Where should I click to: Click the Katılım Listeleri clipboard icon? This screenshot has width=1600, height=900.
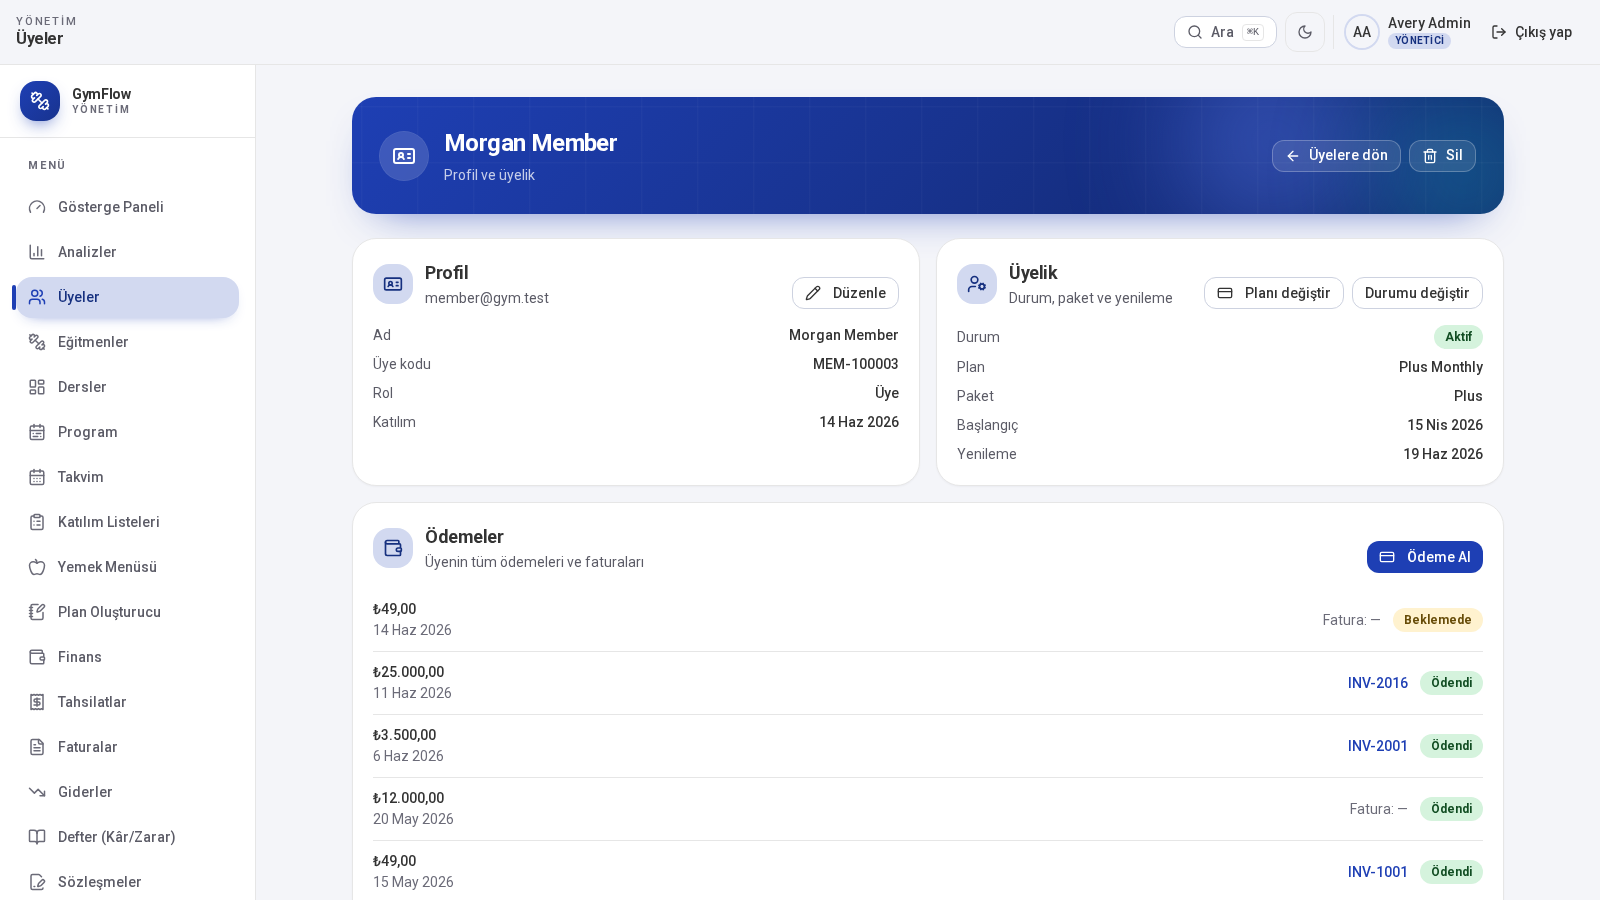37,522
